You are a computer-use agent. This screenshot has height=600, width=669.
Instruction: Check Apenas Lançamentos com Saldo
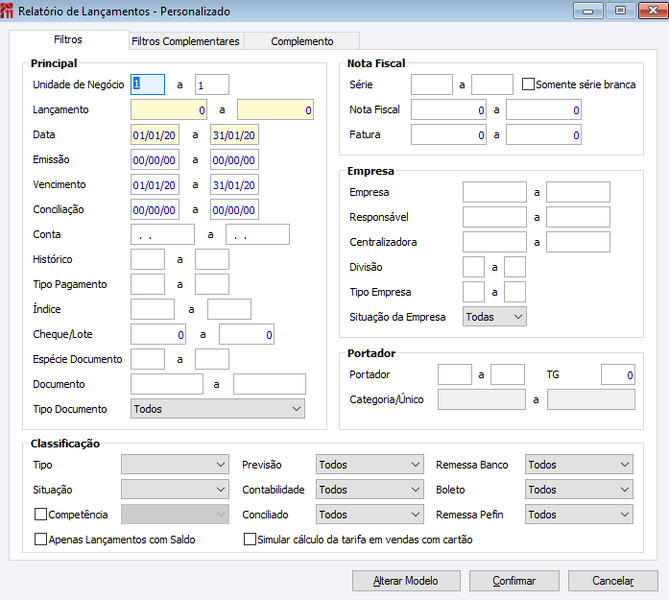[41, 539]
